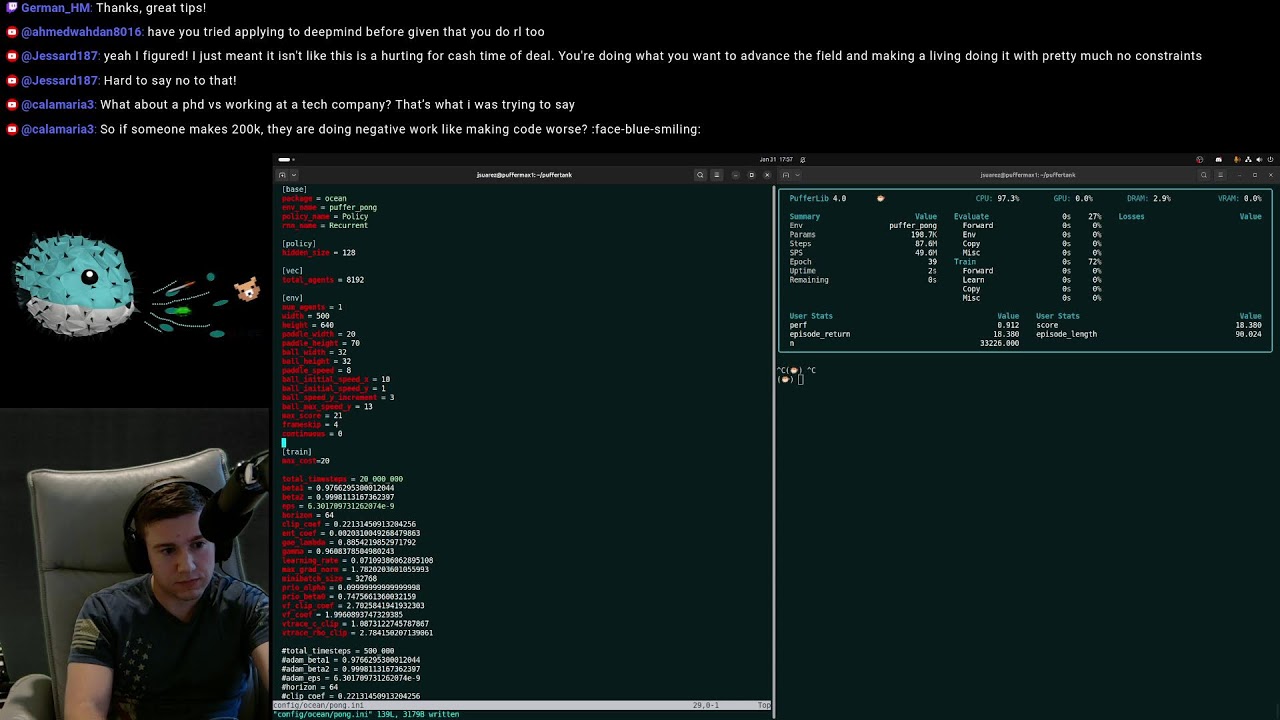Click @calamaria3 name on 'What about a phd' message
Viewport: 1280px width, 720px height.
pos(58,104)
